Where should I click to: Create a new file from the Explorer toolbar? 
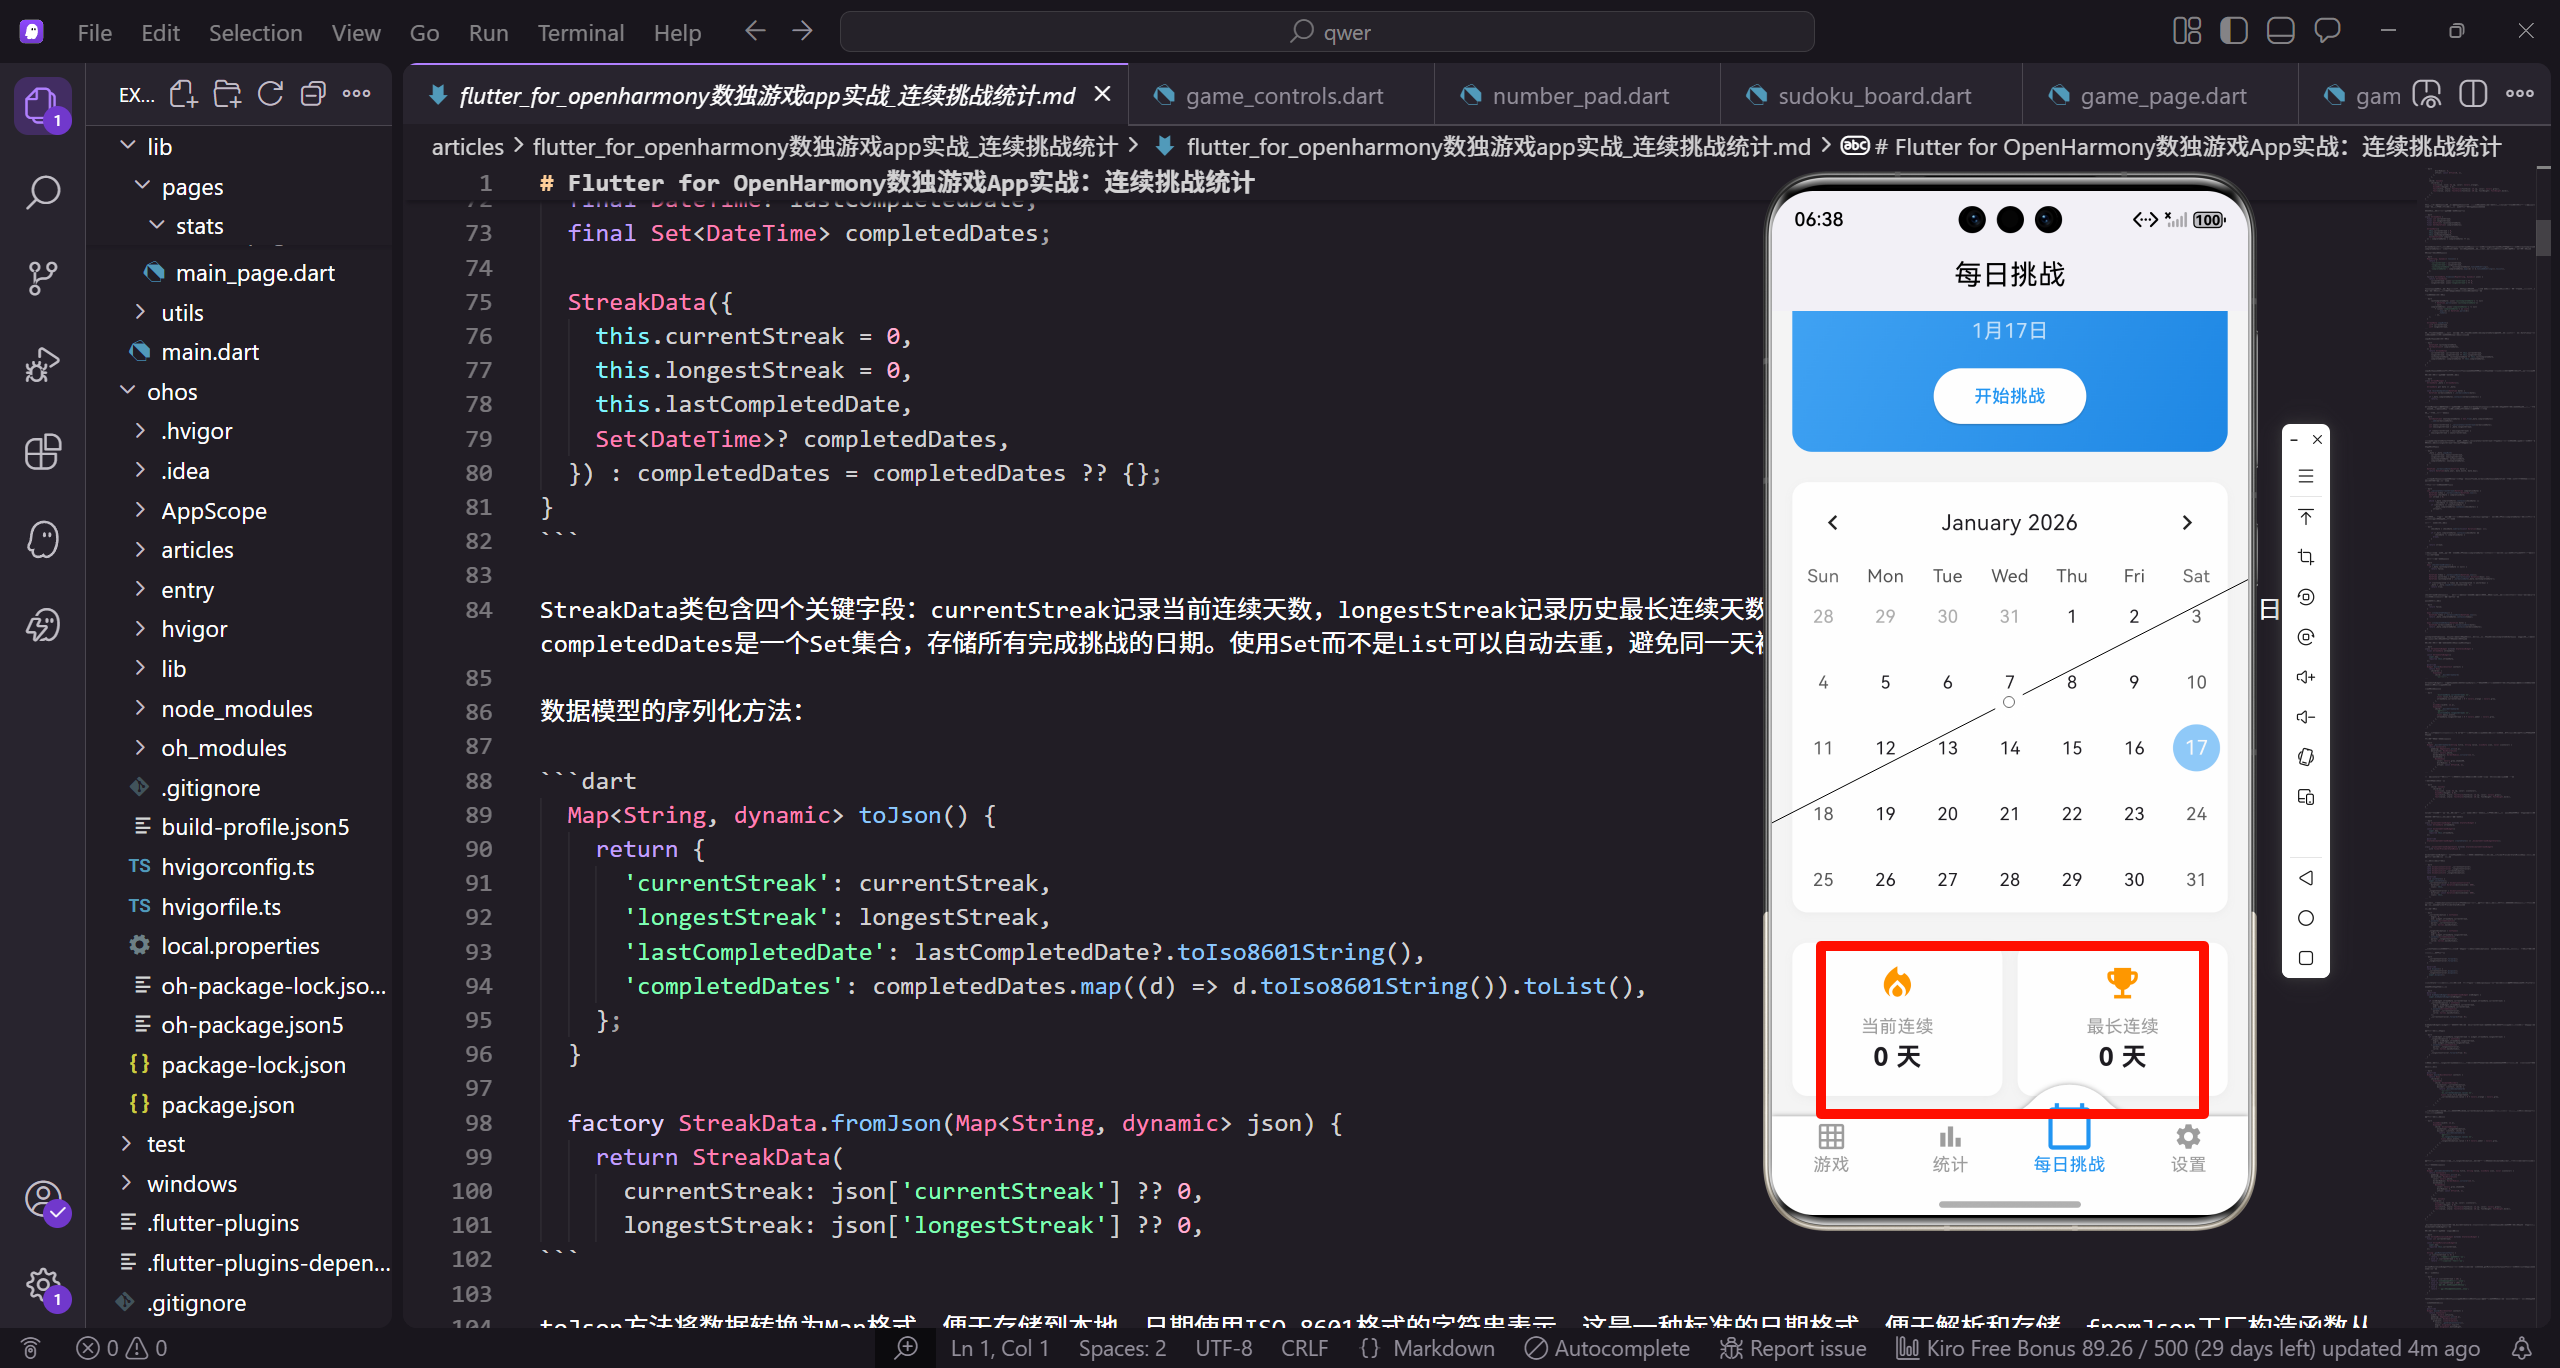click(183, 93)
